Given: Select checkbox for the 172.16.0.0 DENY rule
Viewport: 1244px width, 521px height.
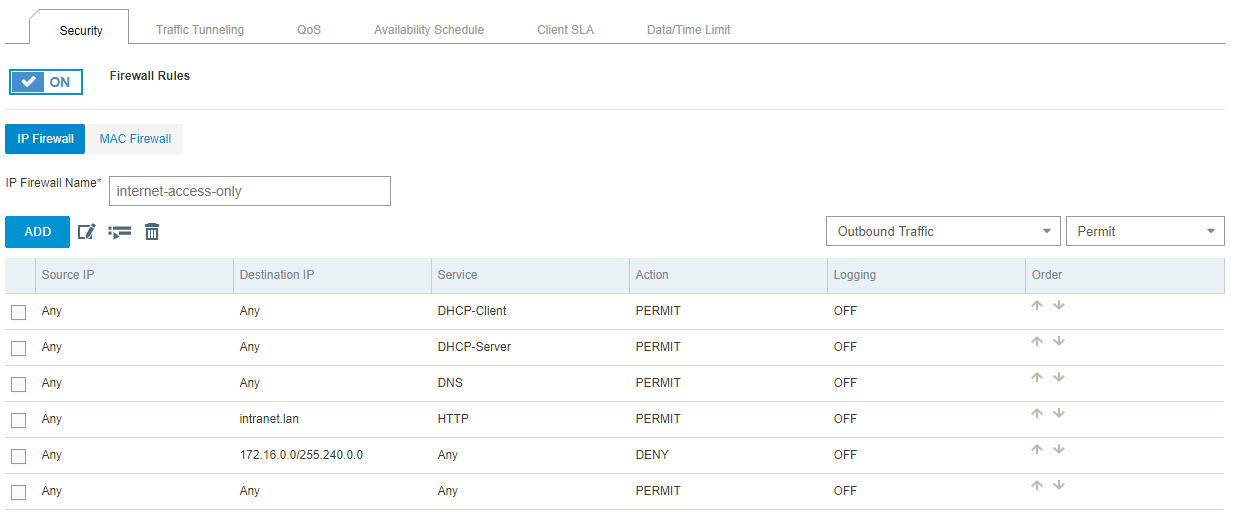Looking at the screenshot, I should point(18,456).
